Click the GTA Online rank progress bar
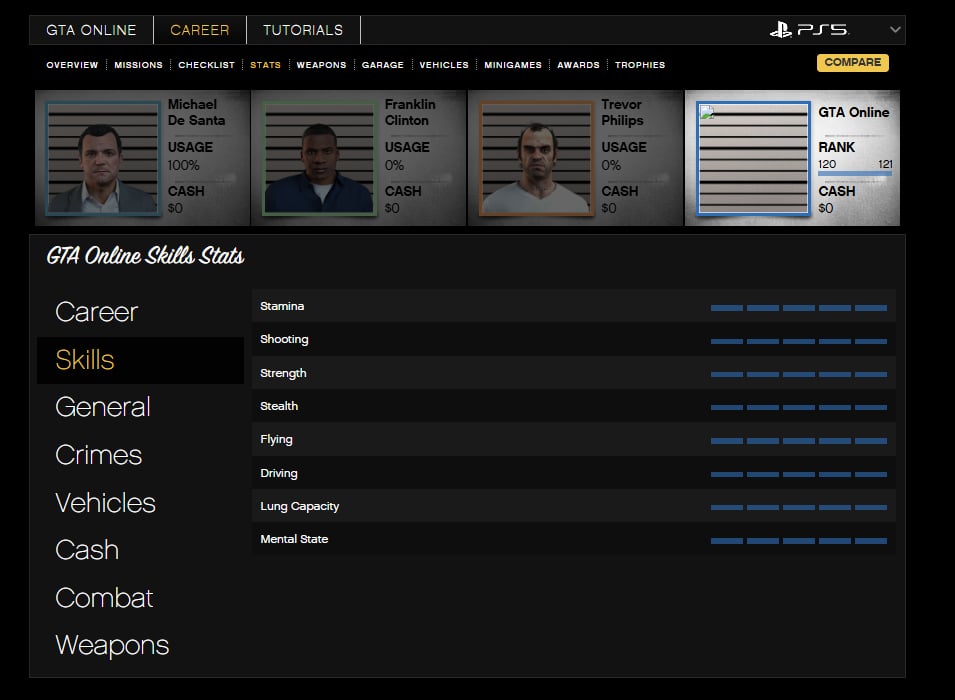This screenshot has height=700, width=955. pyautogui.click(x=855, y=174)
